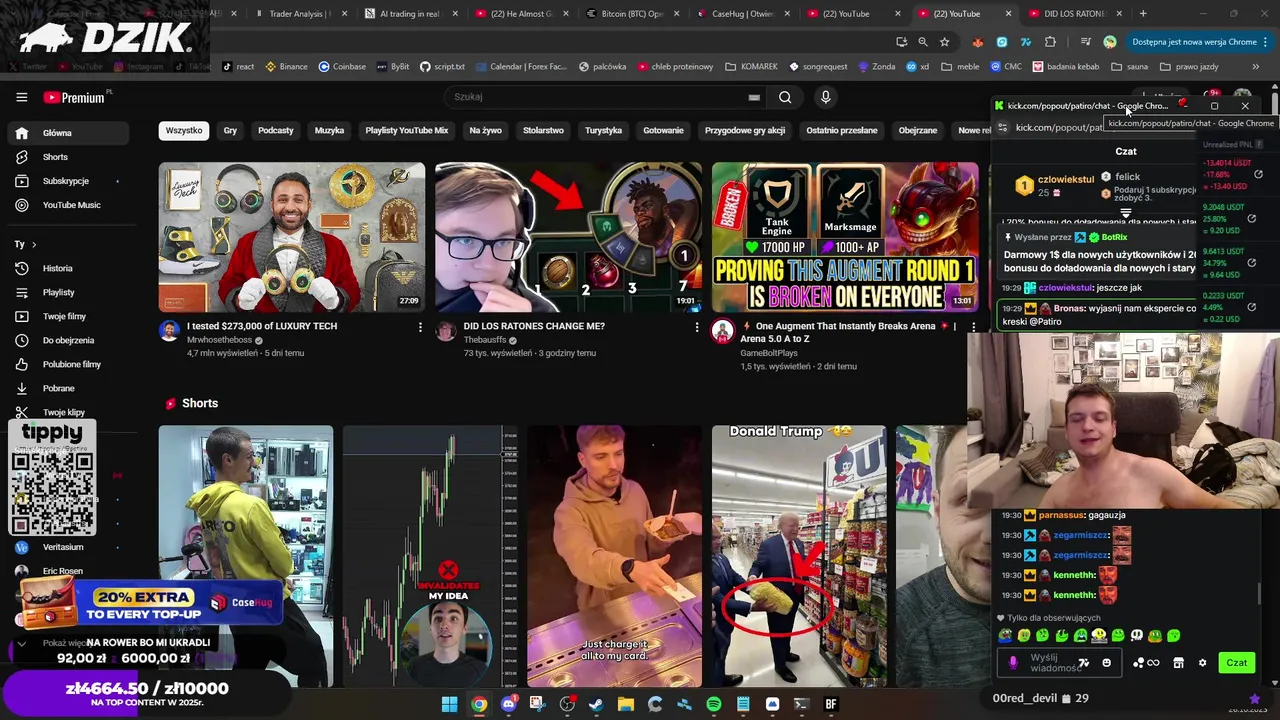Play the DID LOS RATONES CHANGE ME thumbnail

[568, 237]
